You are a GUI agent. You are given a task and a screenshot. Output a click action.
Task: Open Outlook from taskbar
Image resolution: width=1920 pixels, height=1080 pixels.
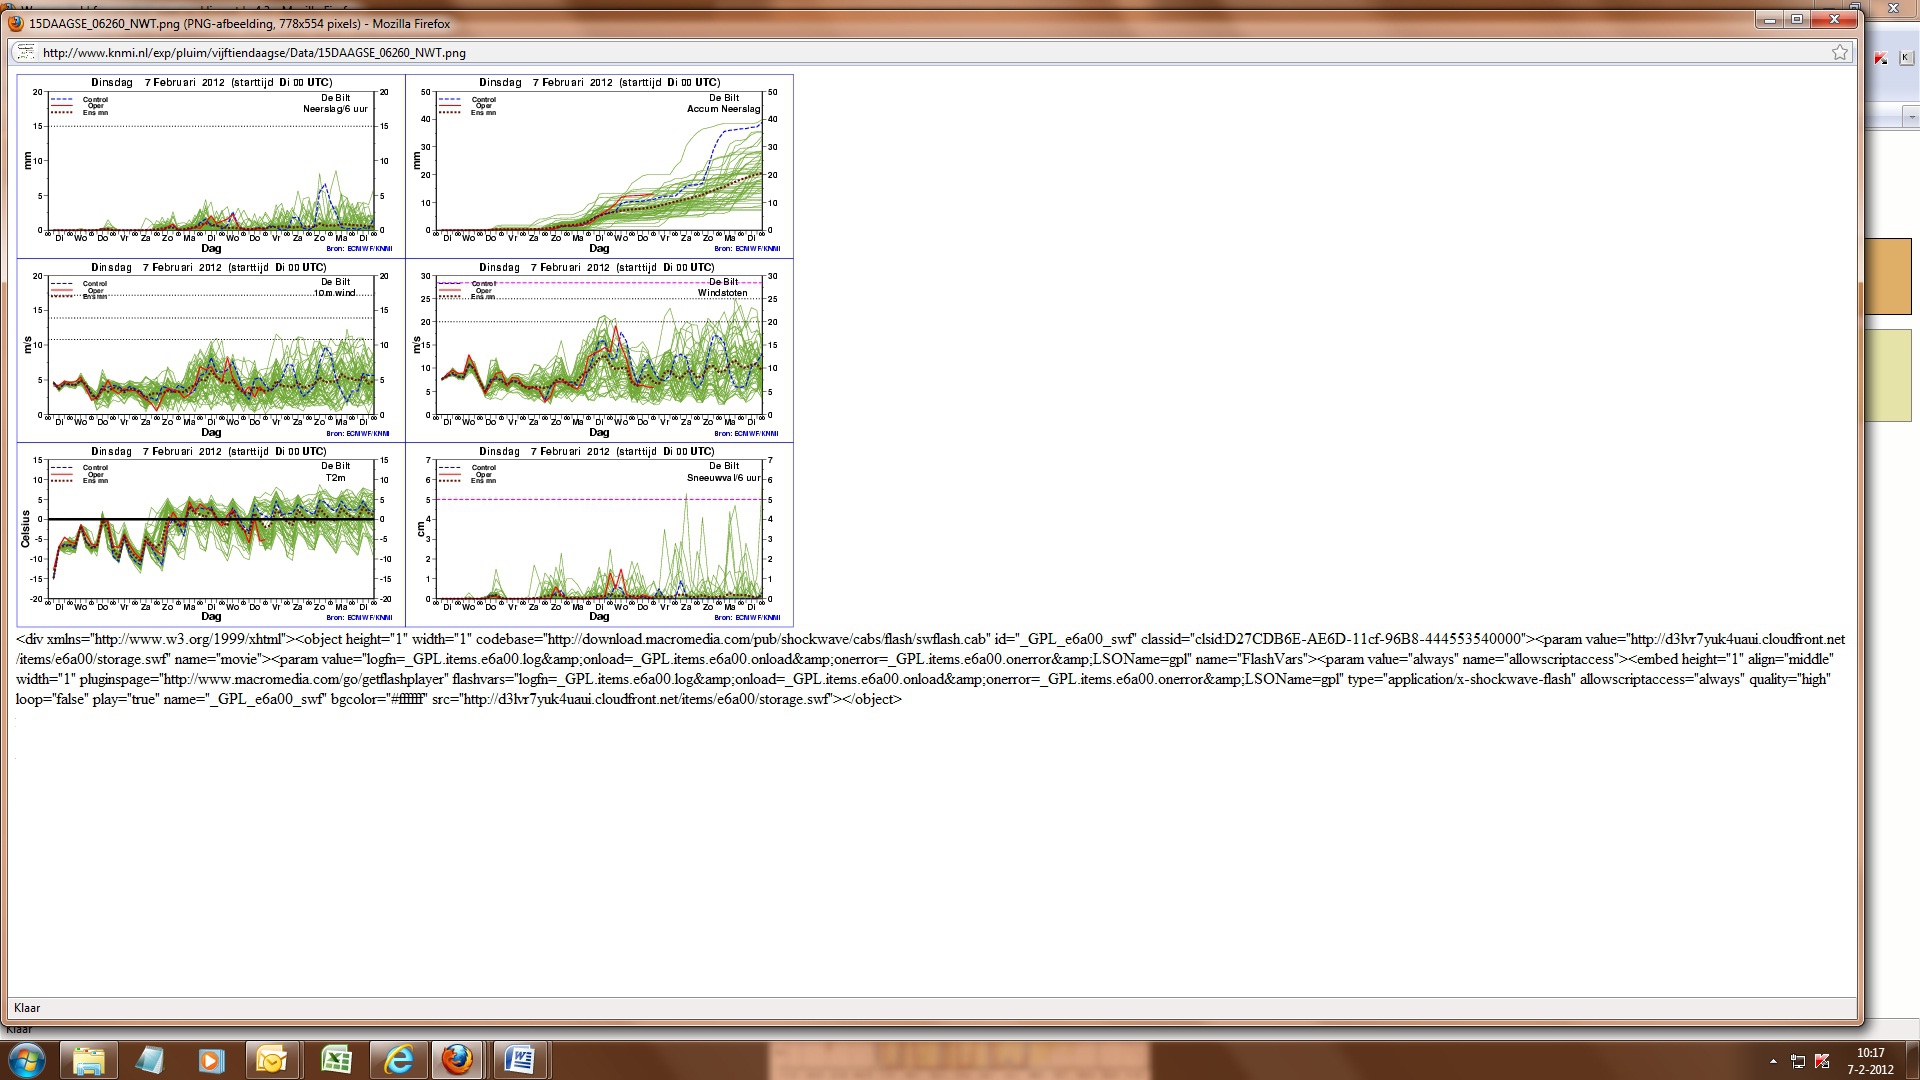pyautogui.click(x=272, y=1060)
